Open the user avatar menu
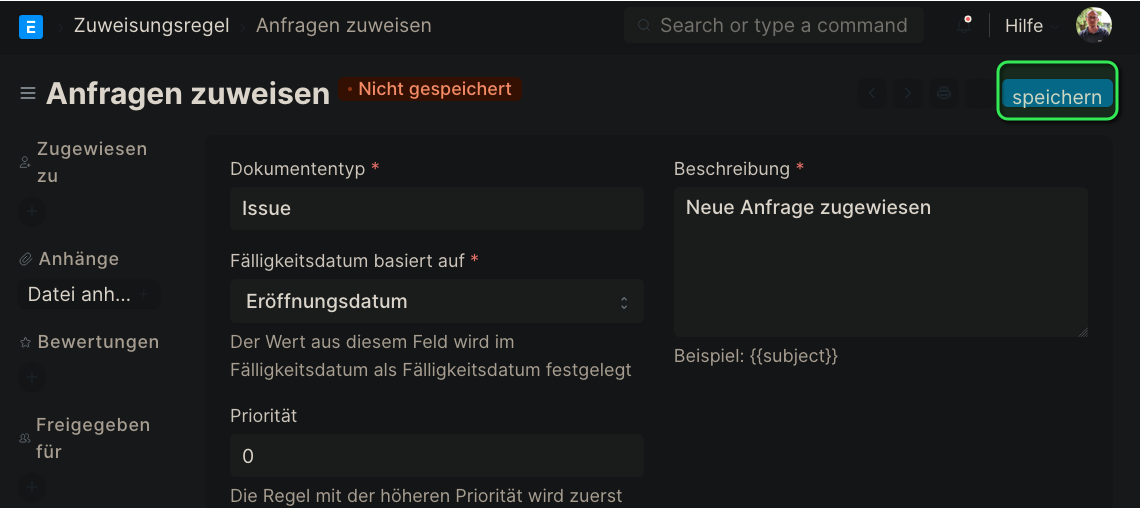1140x508 pixels. click(1093, 25)
